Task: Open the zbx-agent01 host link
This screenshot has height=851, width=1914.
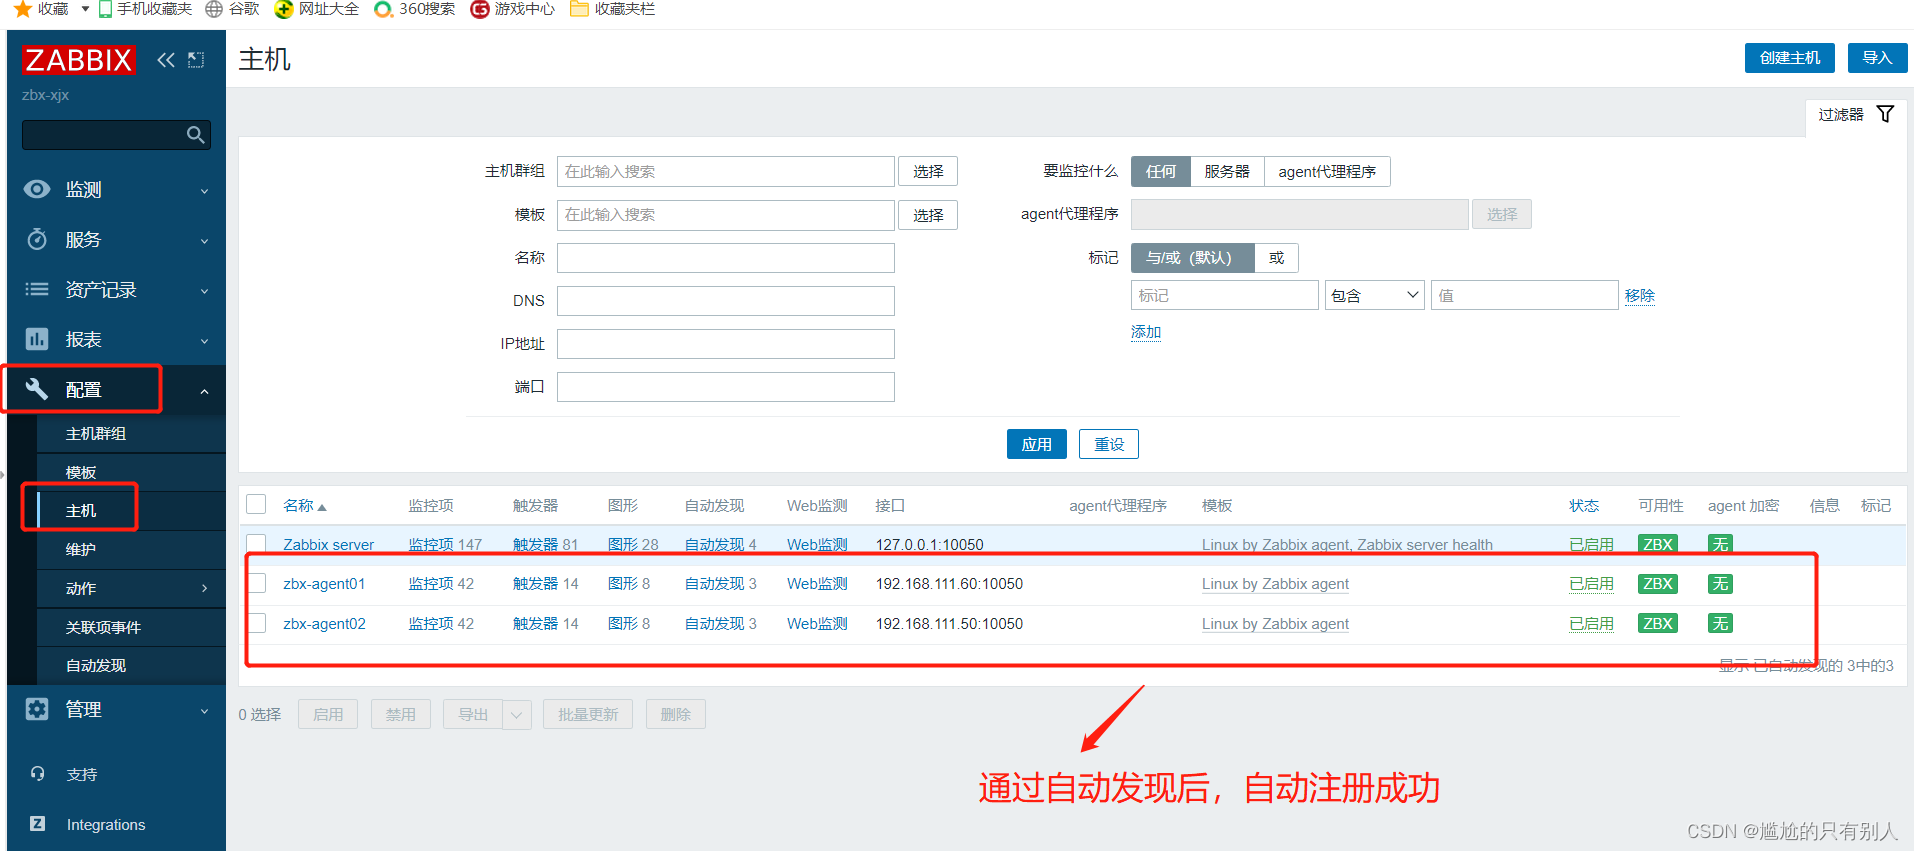Action: click(x=324, y=583)
